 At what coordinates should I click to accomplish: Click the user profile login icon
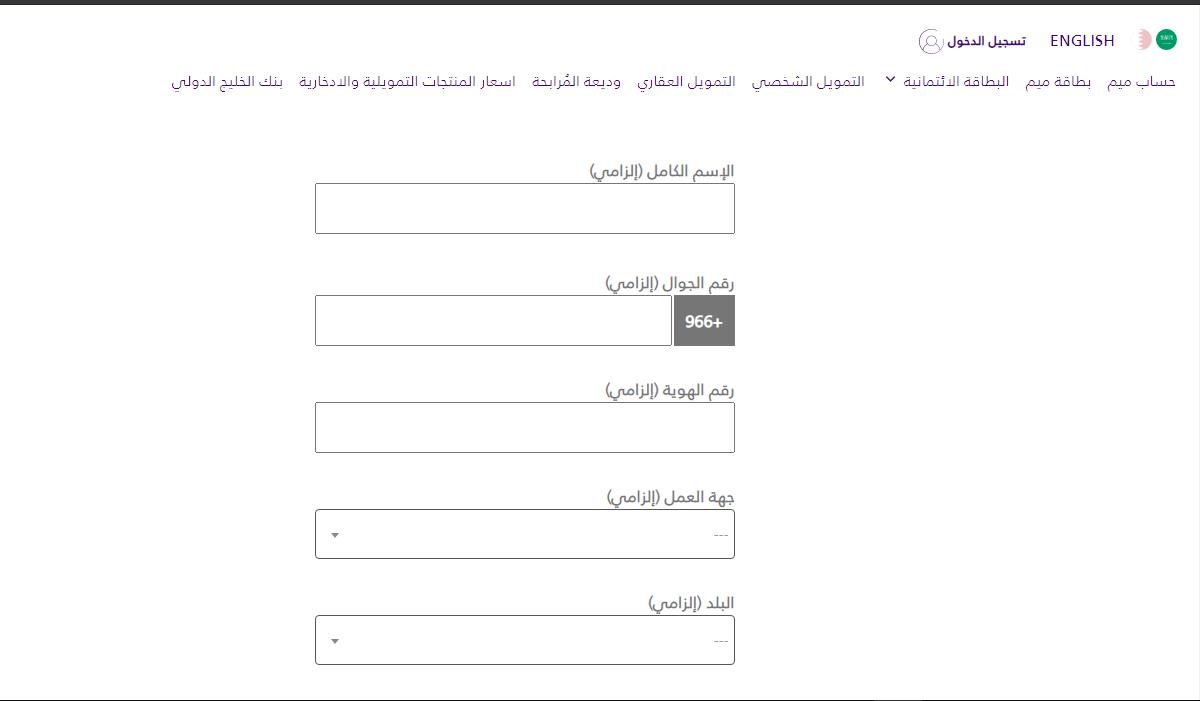[x=930, y=41]
